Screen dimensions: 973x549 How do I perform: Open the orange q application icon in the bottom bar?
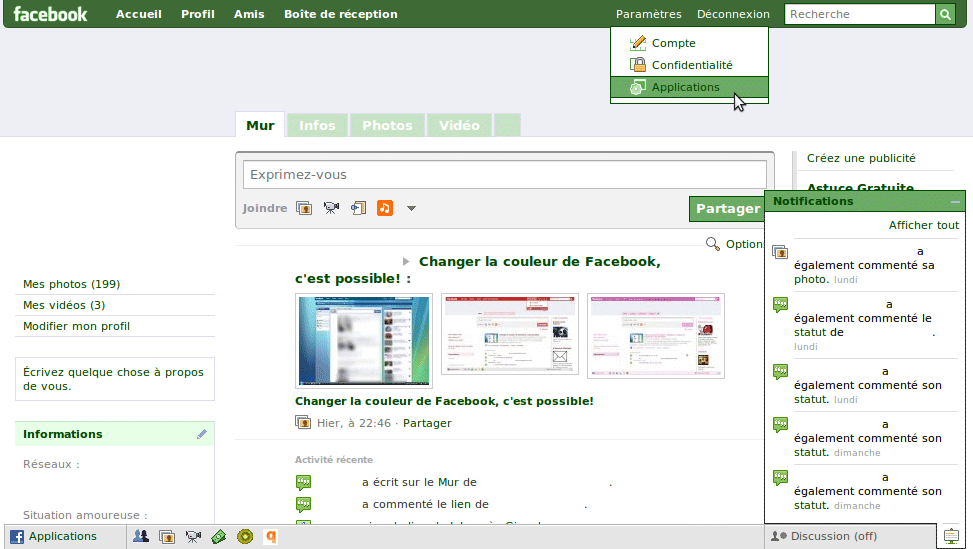click(x=271, y=537)
